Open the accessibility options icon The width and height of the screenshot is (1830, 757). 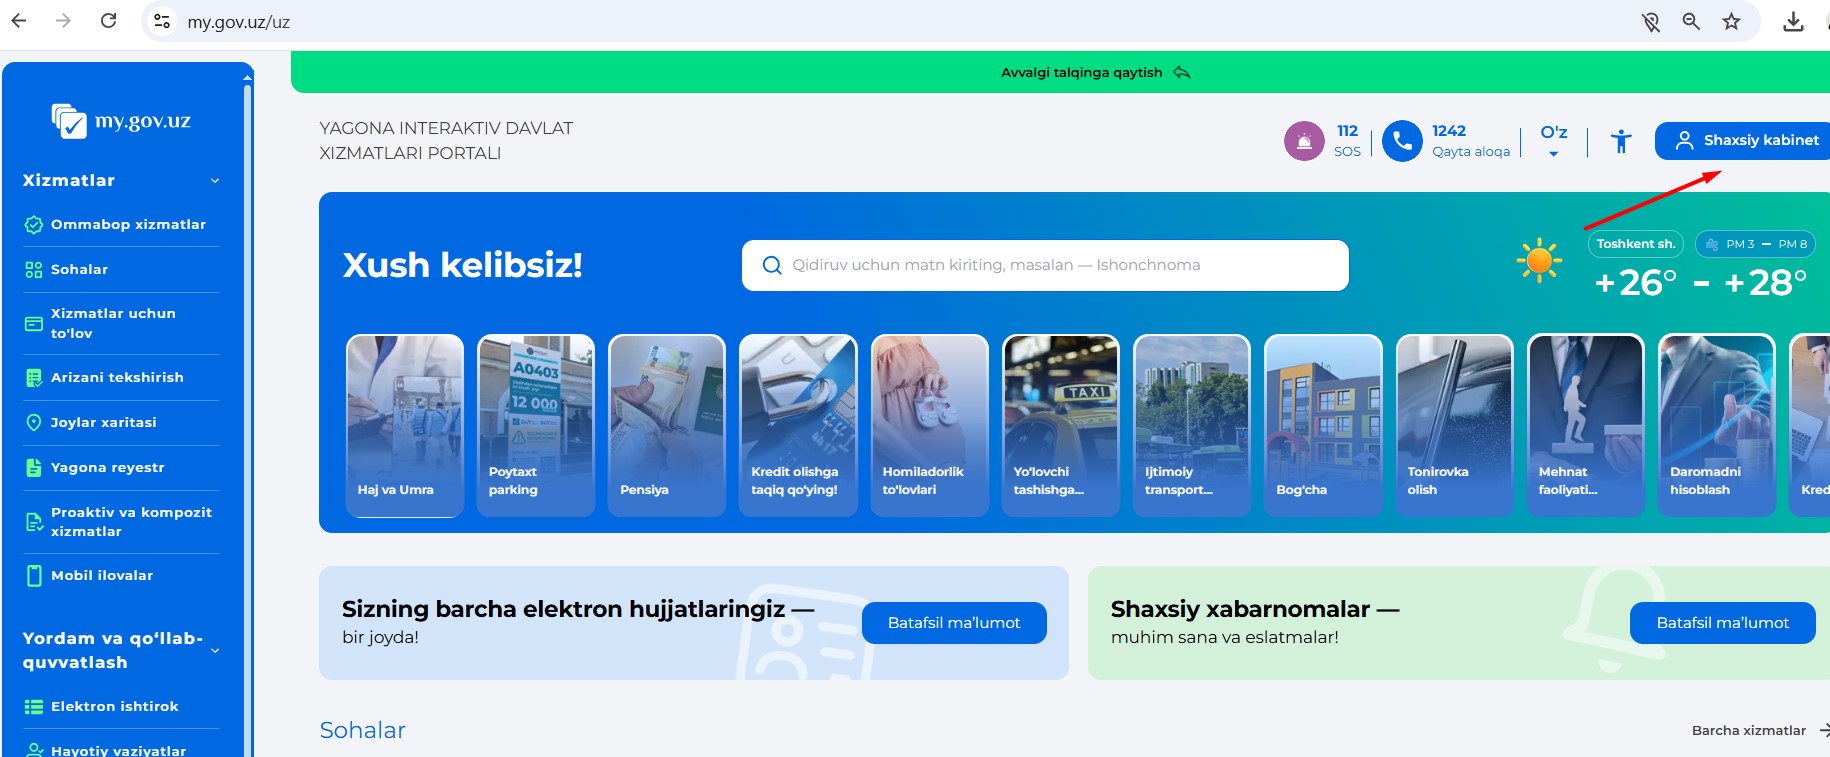tap(1621, 141)
